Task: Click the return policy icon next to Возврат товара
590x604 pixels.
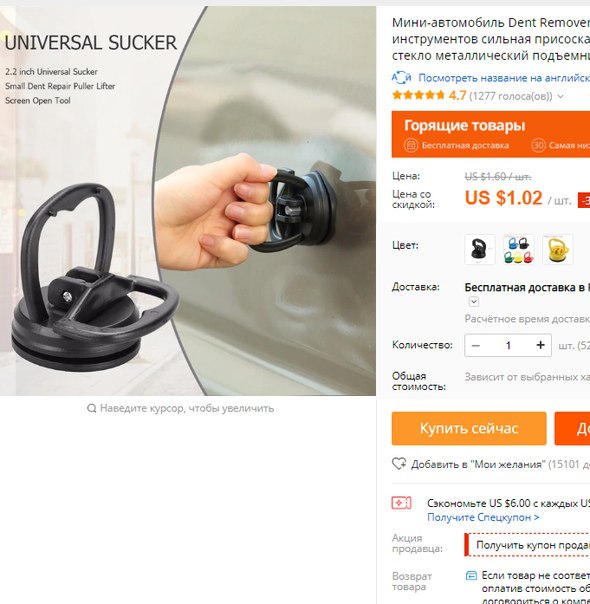Action: (471, 575)
